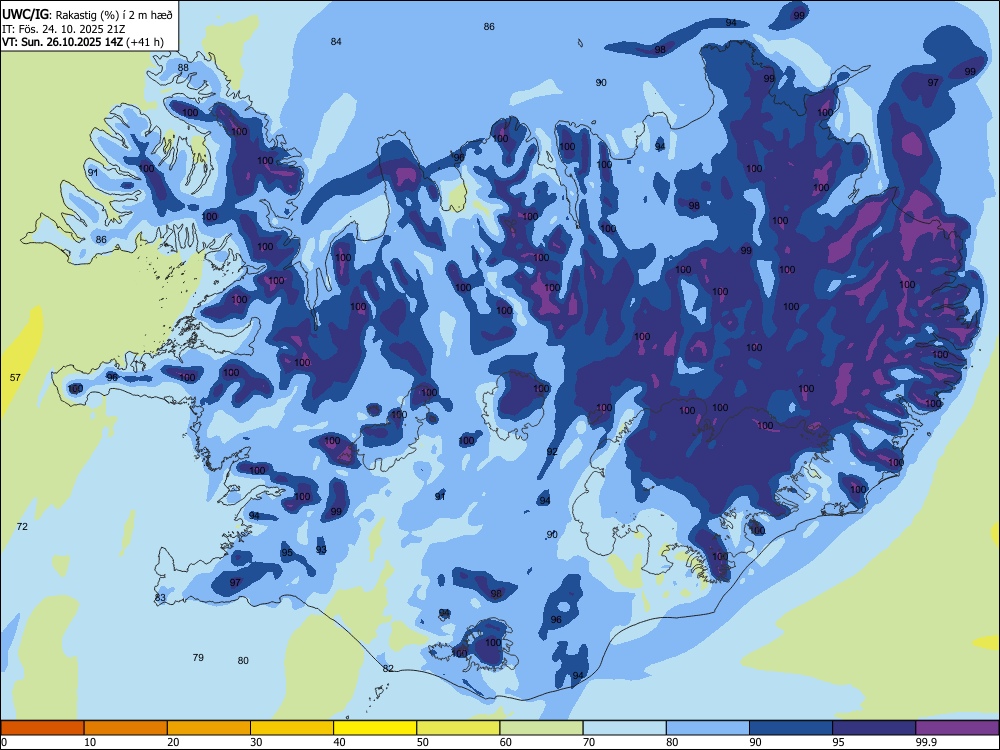Click the legend tick label 99.9

click(x=926, y=742)
